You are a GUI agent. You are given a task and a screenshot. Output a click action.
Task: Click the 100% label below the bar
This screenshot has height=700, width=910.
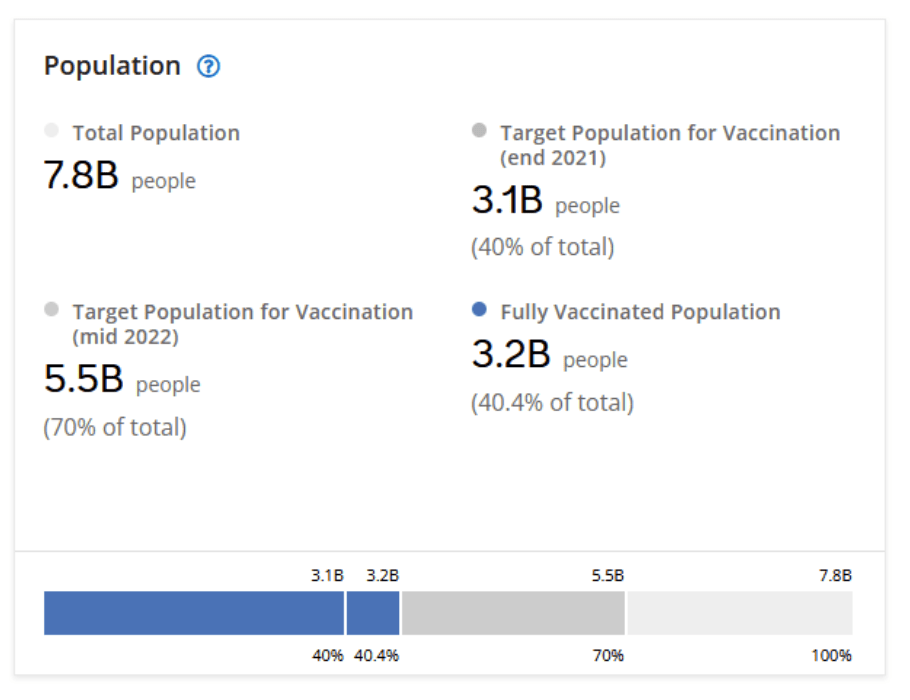pos(831,656)
